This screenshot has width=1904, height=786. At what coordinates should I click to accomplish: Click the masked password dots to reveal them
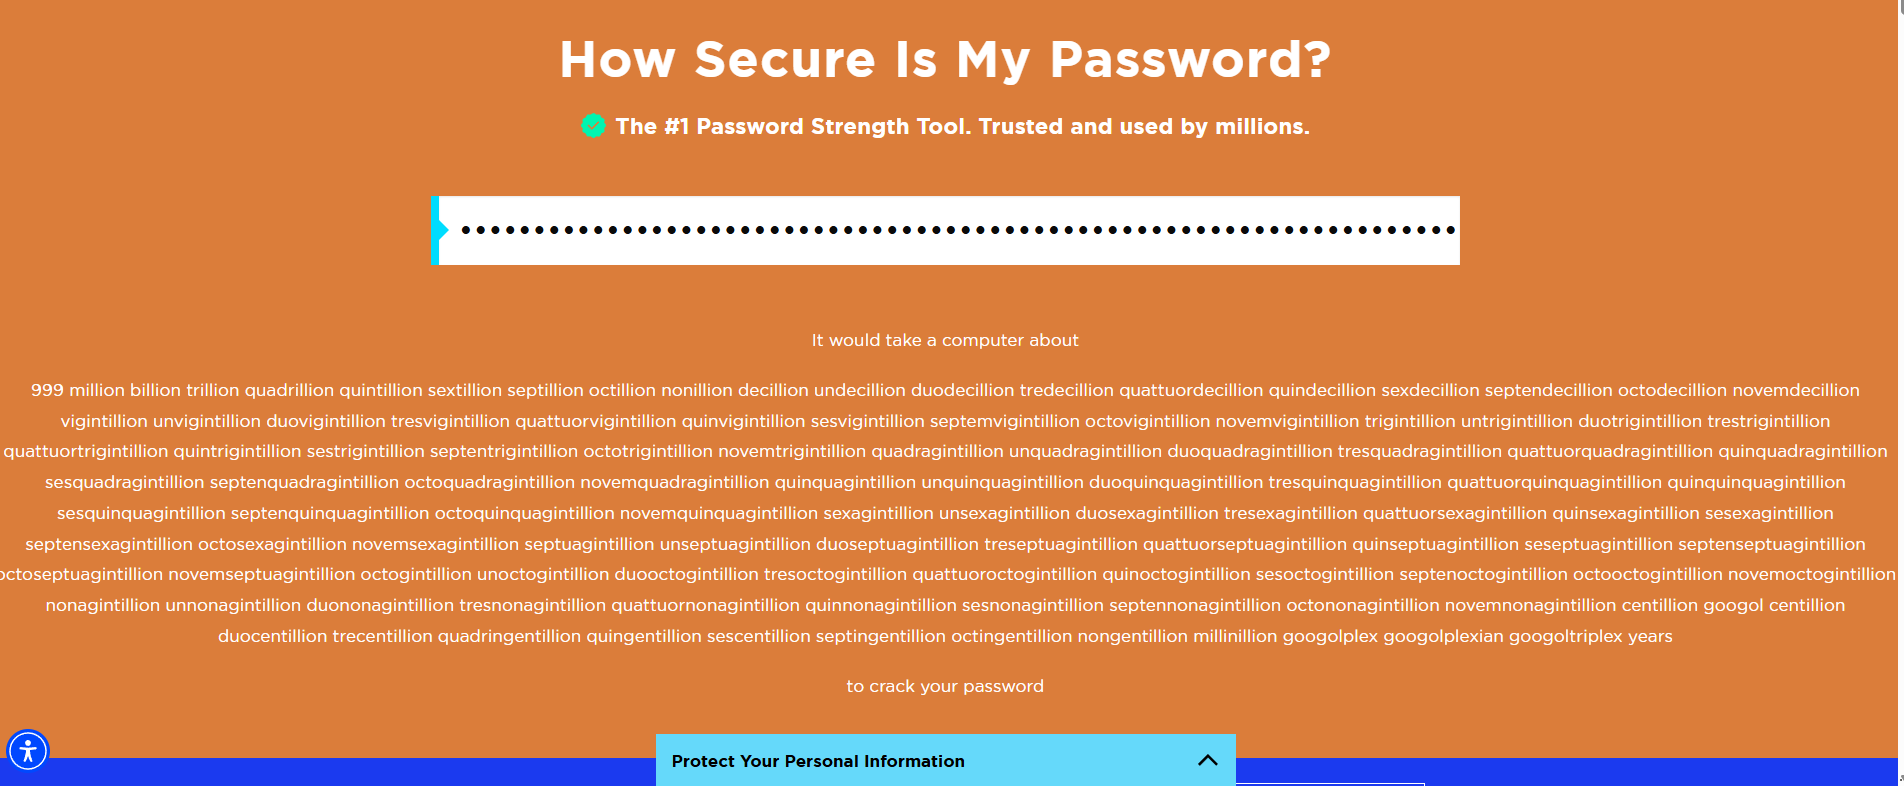(950, 230)
